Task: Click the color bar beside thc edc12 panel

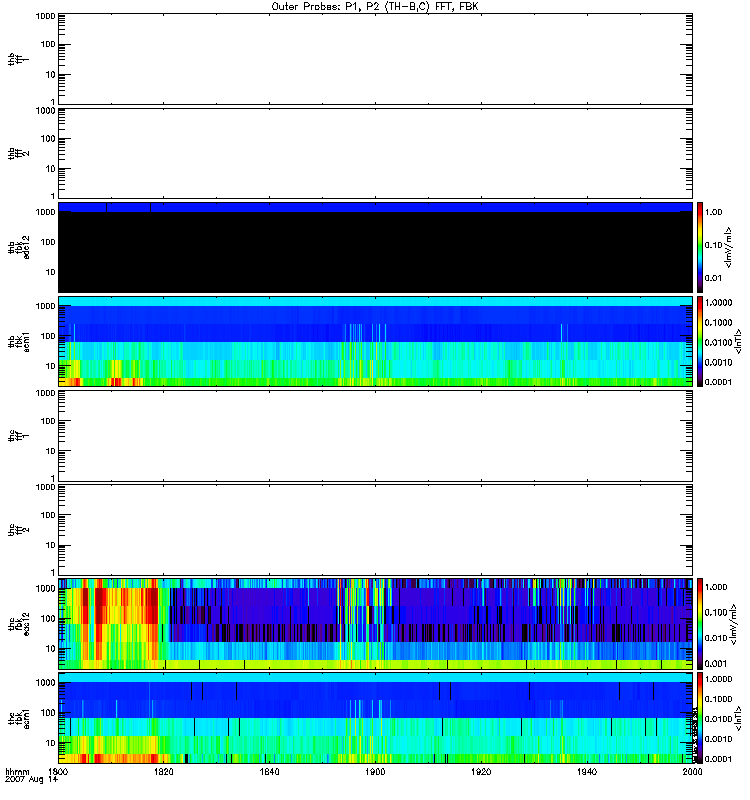Action: pyautogui.click(x=701, y=623)
